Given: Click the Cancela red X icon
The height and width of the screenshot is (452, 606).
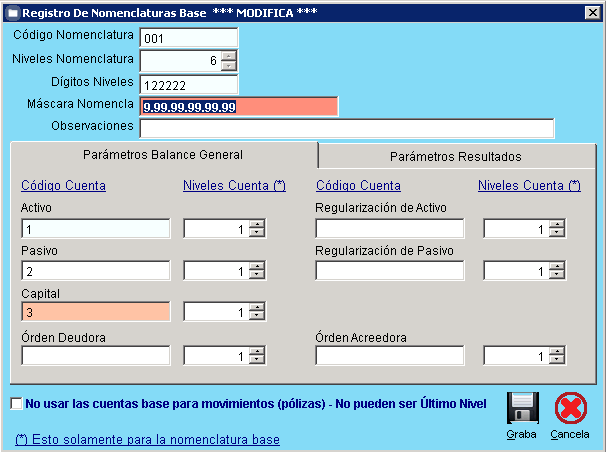Looking at the screenshot, I should click(x=570, y=409).
